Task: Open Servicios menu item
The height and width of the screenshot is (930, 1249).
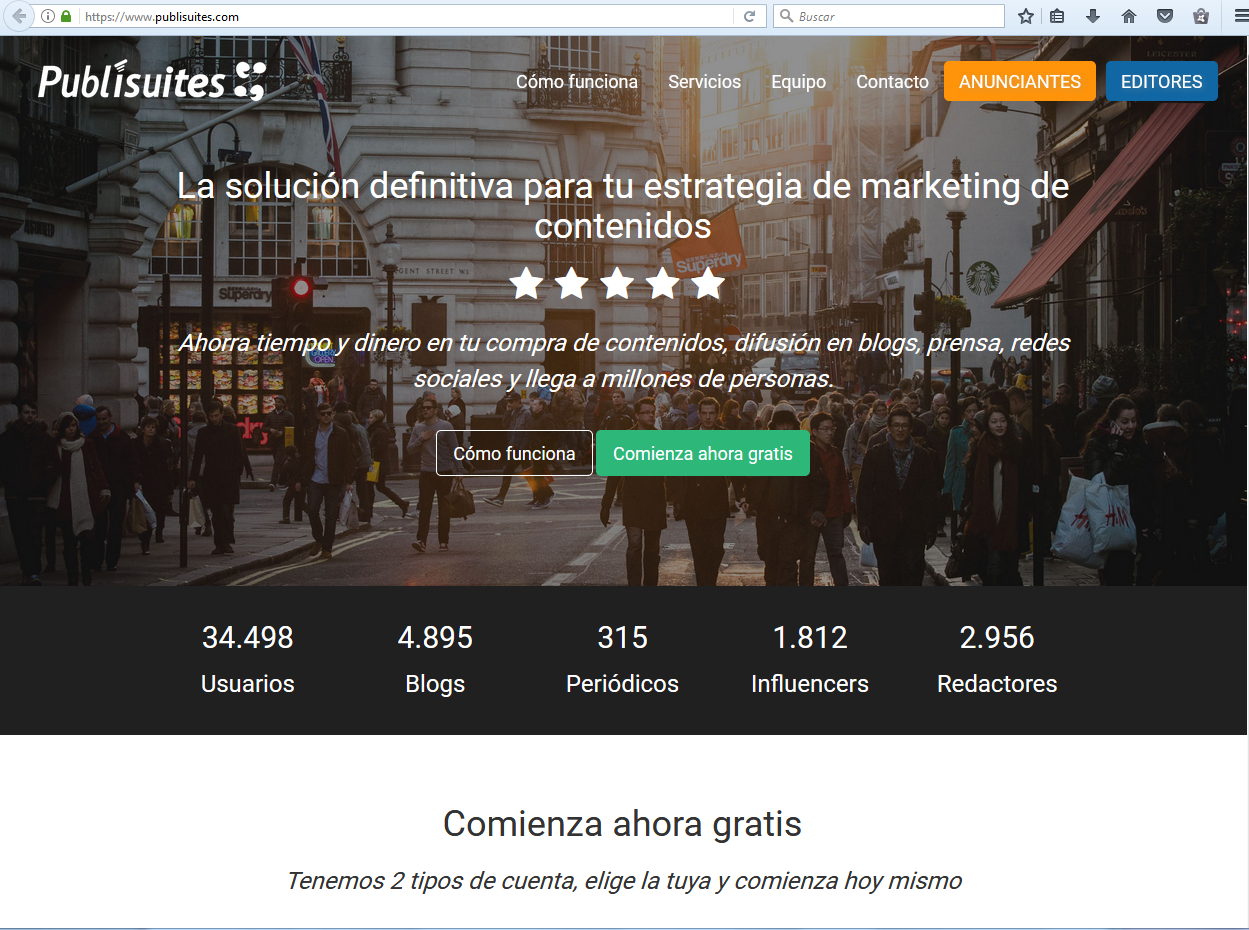Action: [x=705, y=82]
